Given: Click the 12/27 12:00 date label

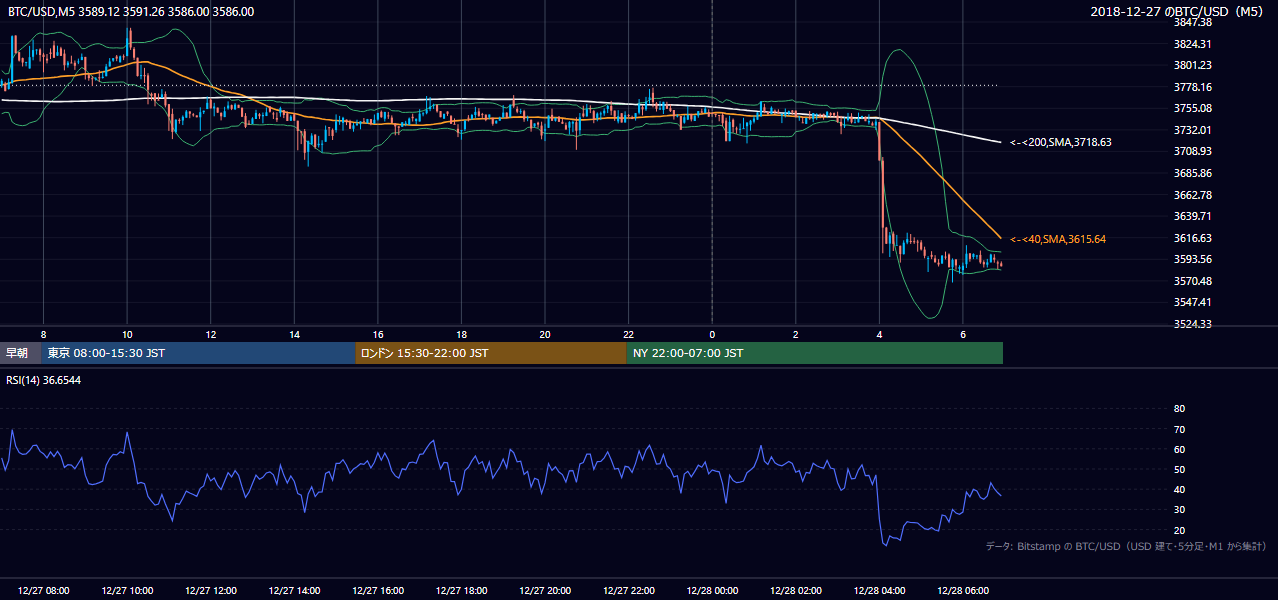Looking at the screenshot, I should coord(210,591).
